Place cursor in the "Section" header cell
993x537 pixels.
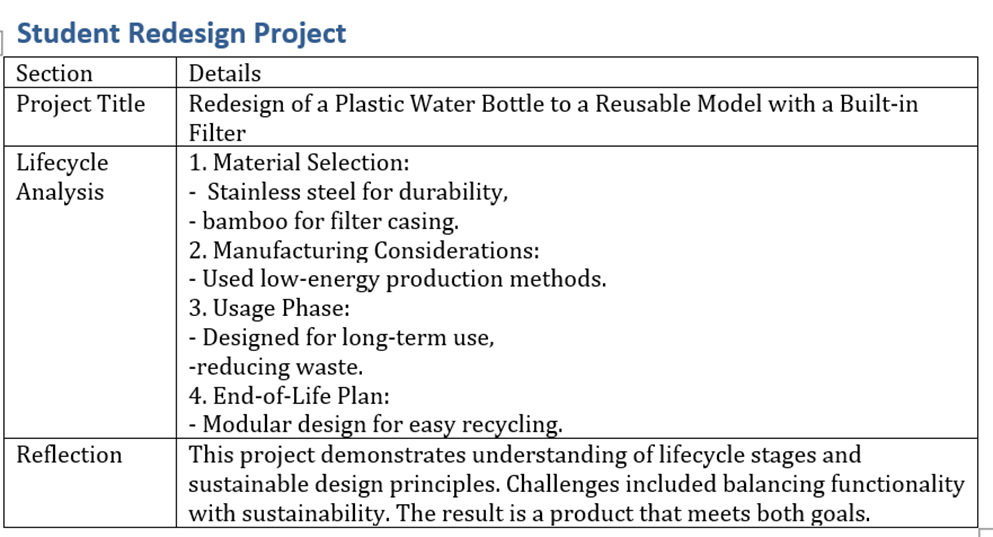54,73
